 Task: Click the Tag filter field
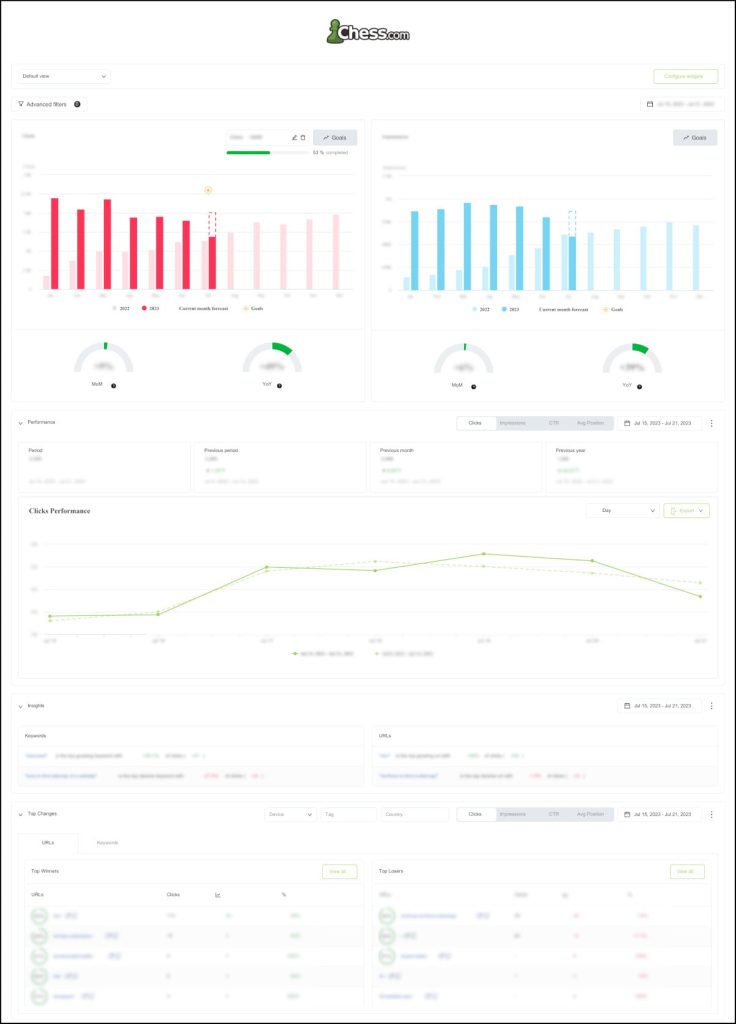click(x=349, y=814)
